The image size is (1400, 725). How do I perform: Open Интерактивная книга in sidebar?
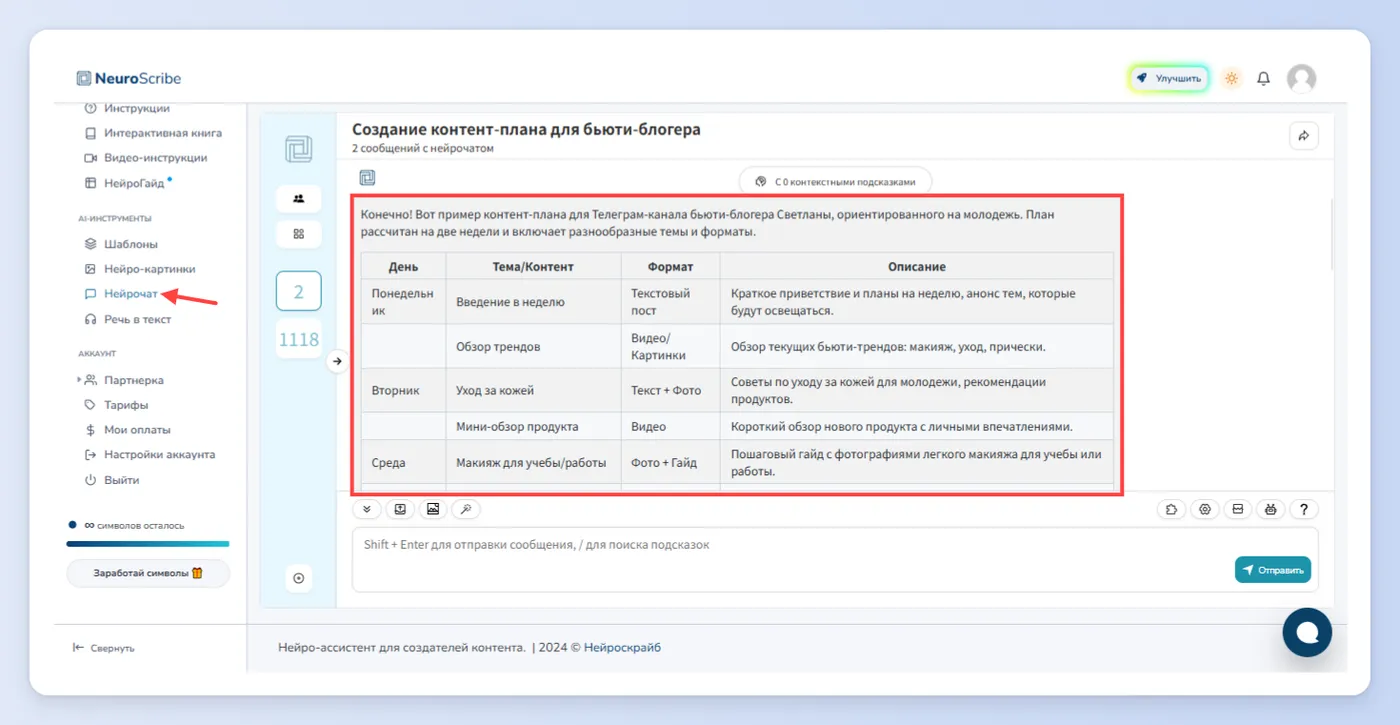(152, 133)
